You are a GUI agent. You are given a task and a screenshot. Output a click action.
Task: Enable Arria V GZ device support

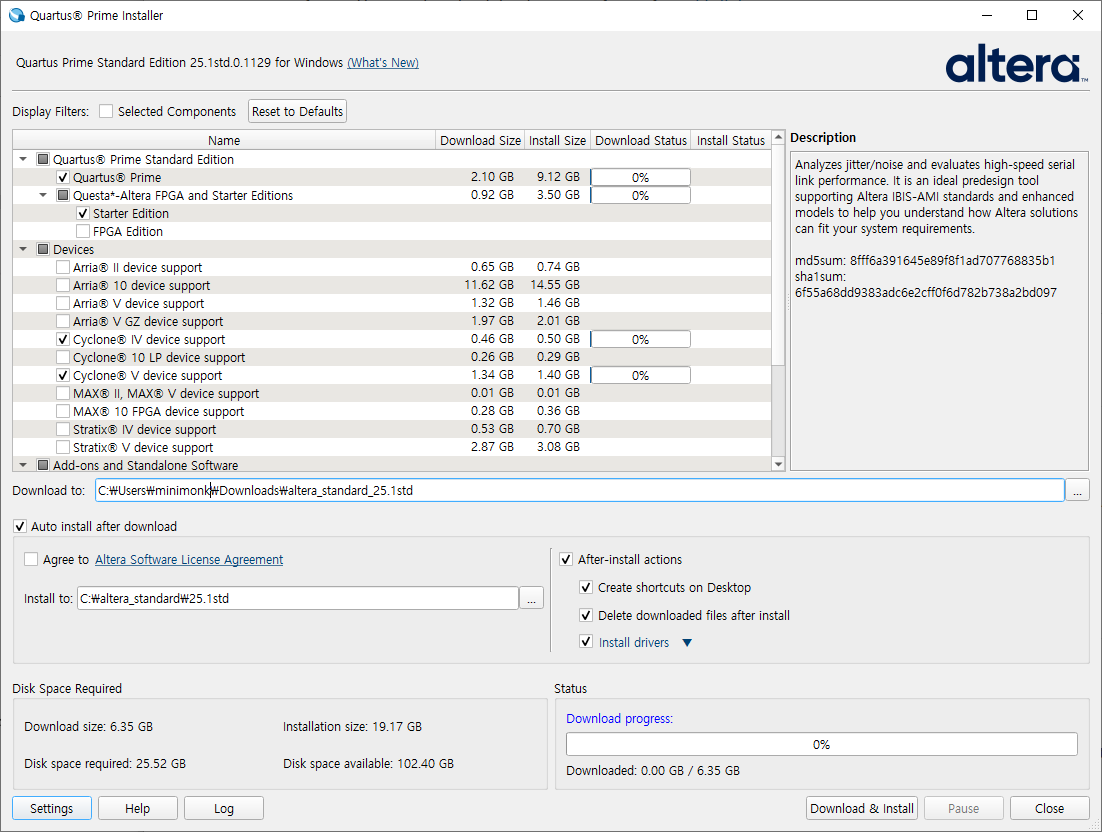point(63,321)
